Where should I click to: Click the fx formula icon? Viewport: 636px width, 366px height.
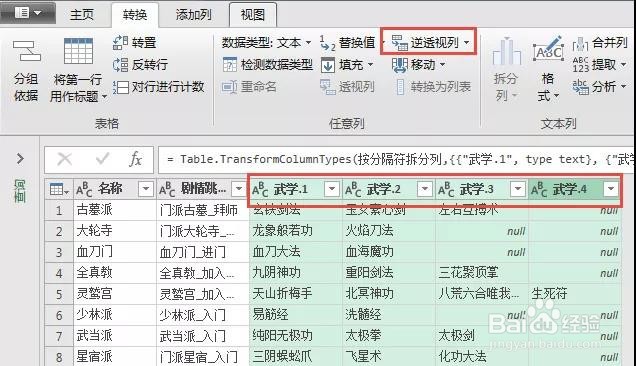tap(135, 159)
